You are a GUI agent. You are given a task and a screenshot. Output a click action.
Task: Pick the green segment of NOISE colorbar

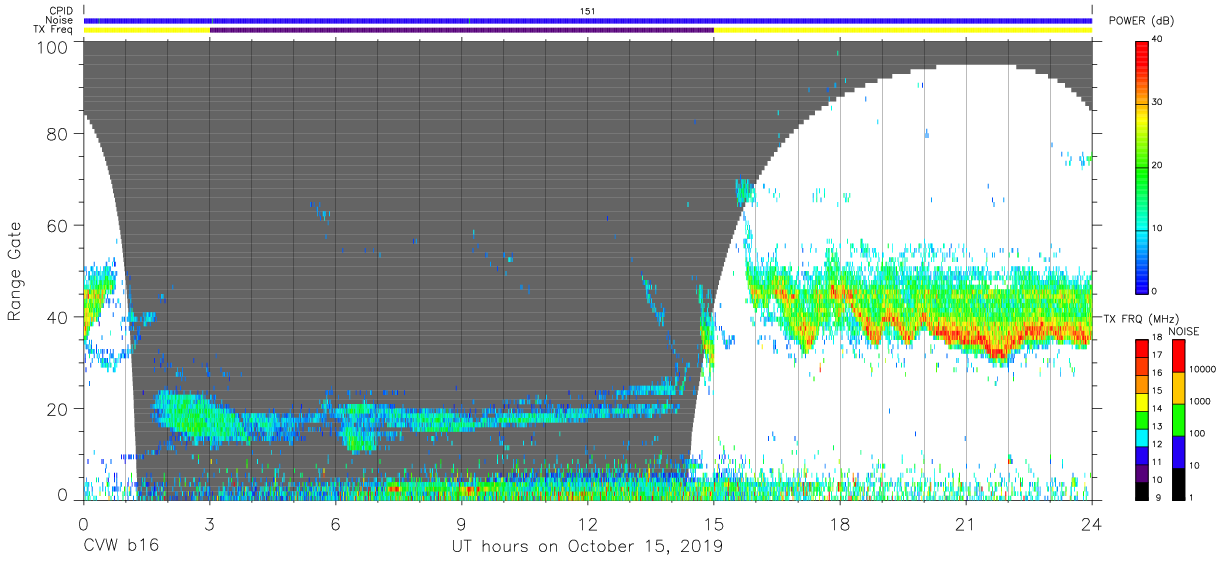(x=1177, y=419)
